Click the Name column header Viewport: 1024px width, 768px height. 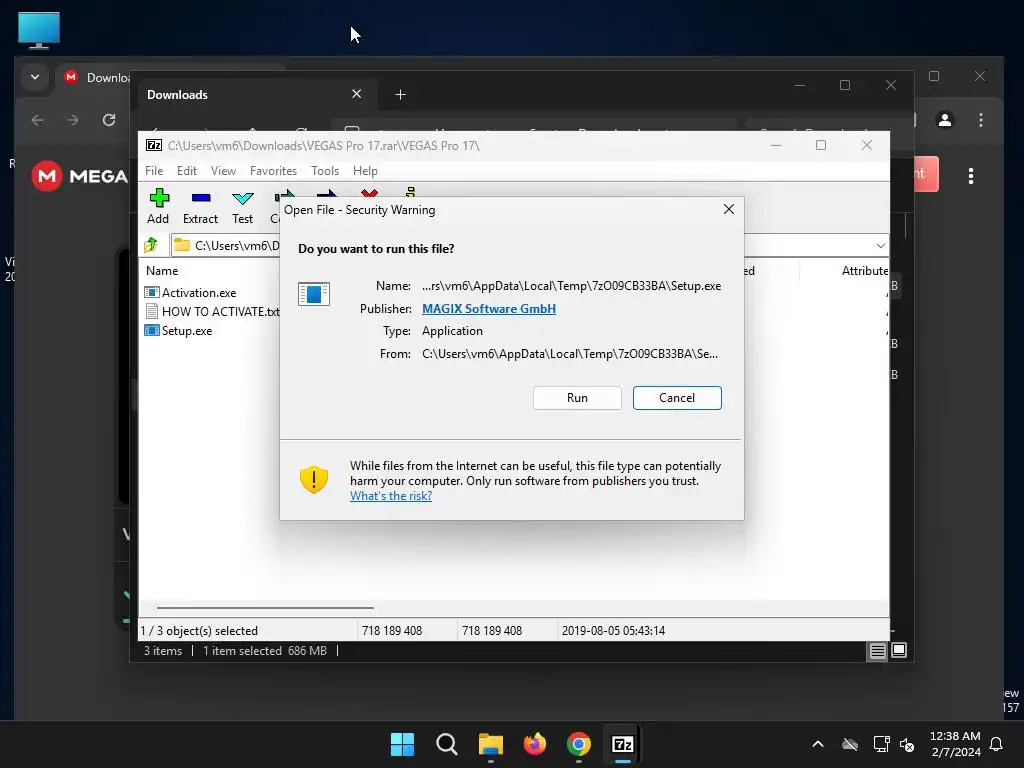pos(162,270)
